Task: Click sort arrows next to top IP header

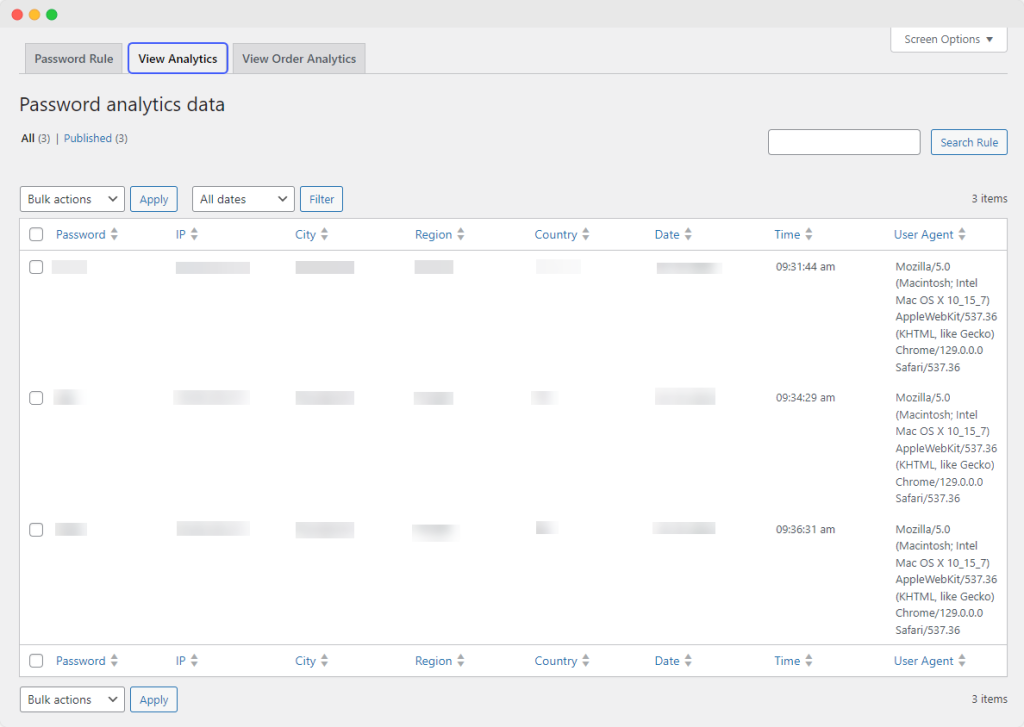Action: point(194,235)
